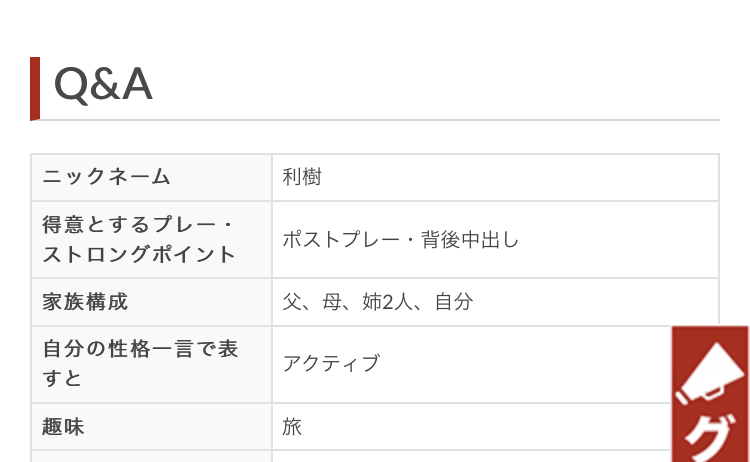The width and height of the screenshot is (750, 462).
Task: Click the ポストプレー・背後中出し value text
Action: pyautogui.click(x=400, y=240)
